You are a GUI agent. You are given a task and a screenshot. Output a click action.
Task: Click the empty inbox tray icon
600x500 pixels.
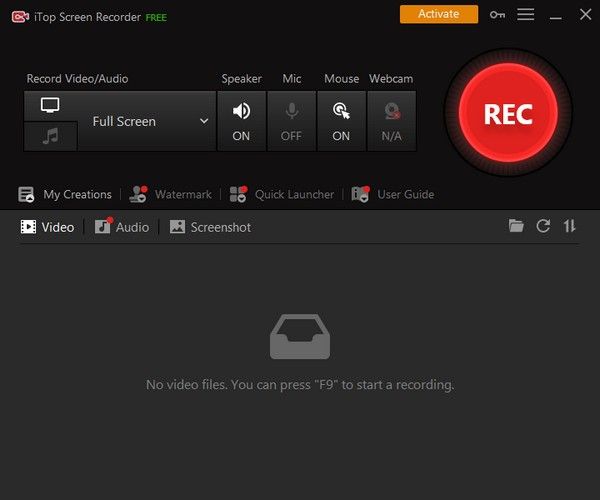[x=300, y=337]
